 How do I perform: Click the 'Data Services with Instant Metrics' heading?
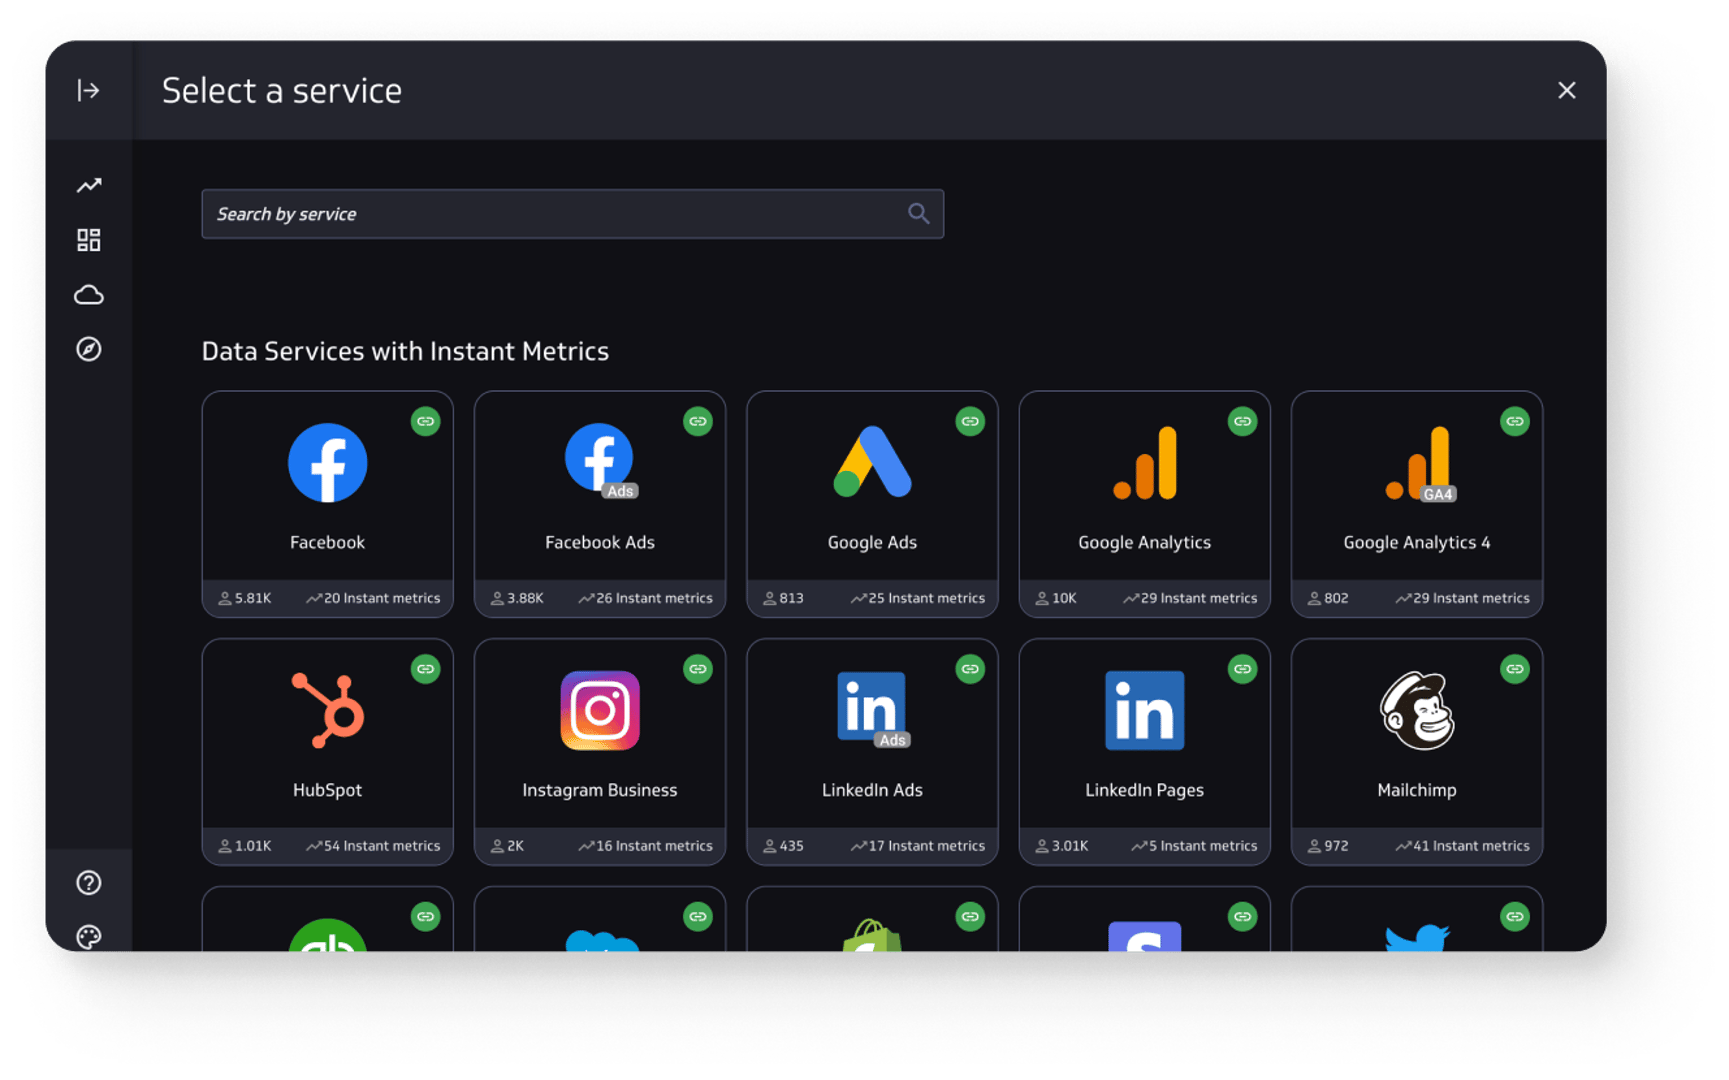click(405, 351)
